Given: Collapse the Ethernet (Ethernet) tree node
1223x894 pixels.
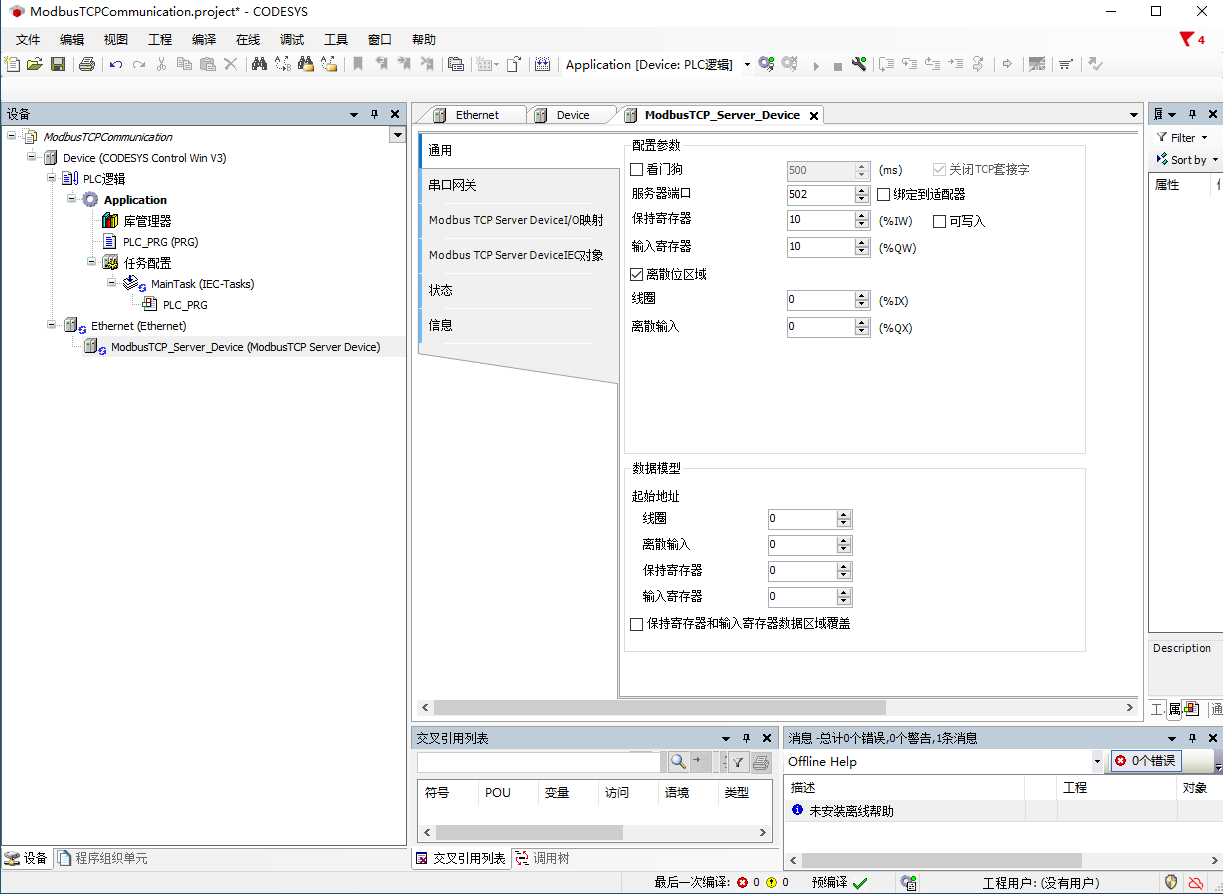Looking at the screenshot, I should 52,325.
